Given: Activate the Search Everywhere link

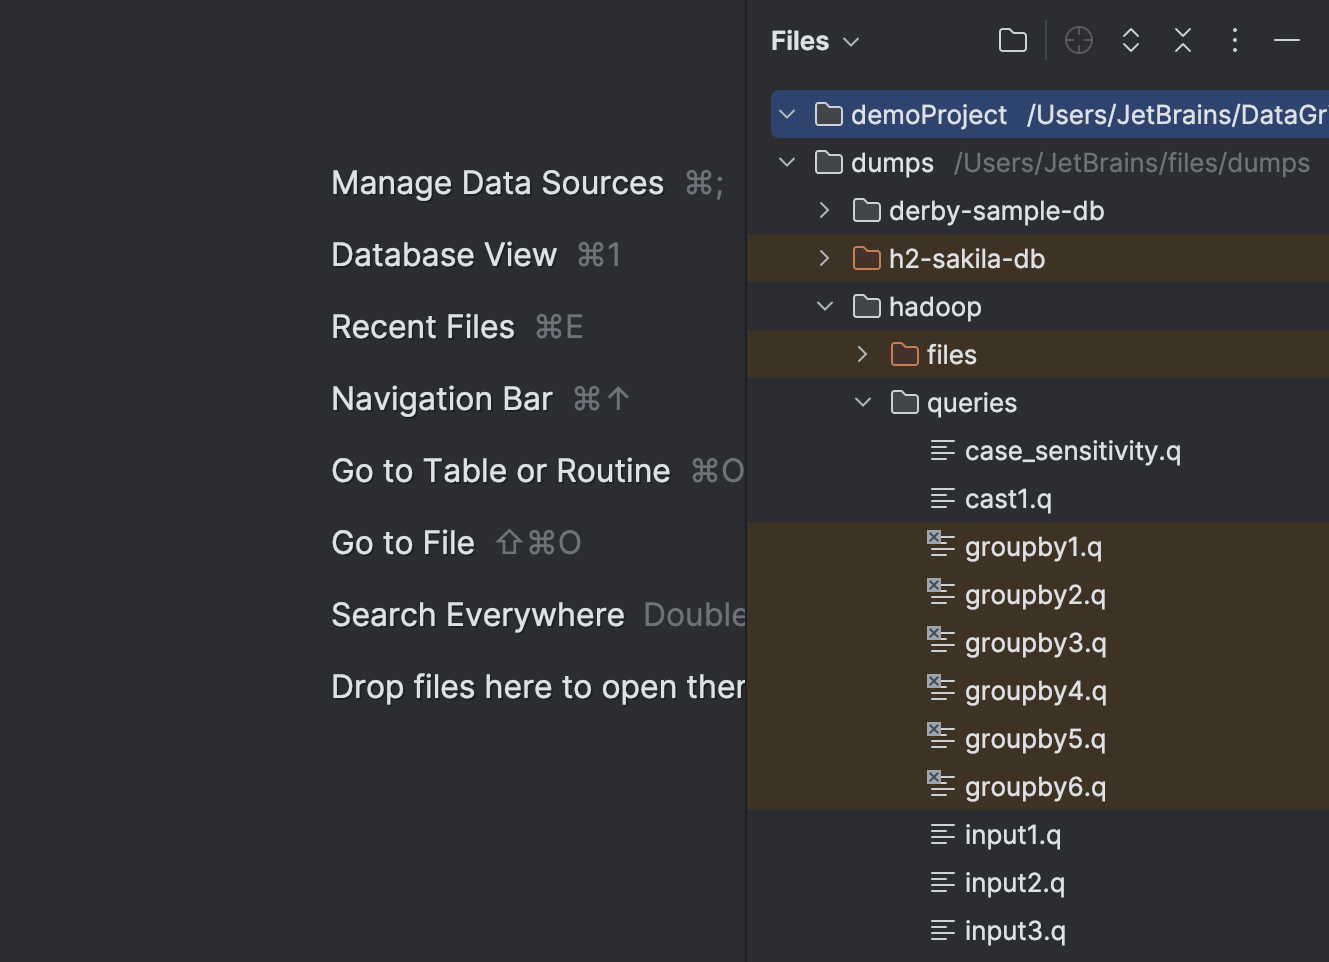Looking at the screenshot, I should point(477,614).
